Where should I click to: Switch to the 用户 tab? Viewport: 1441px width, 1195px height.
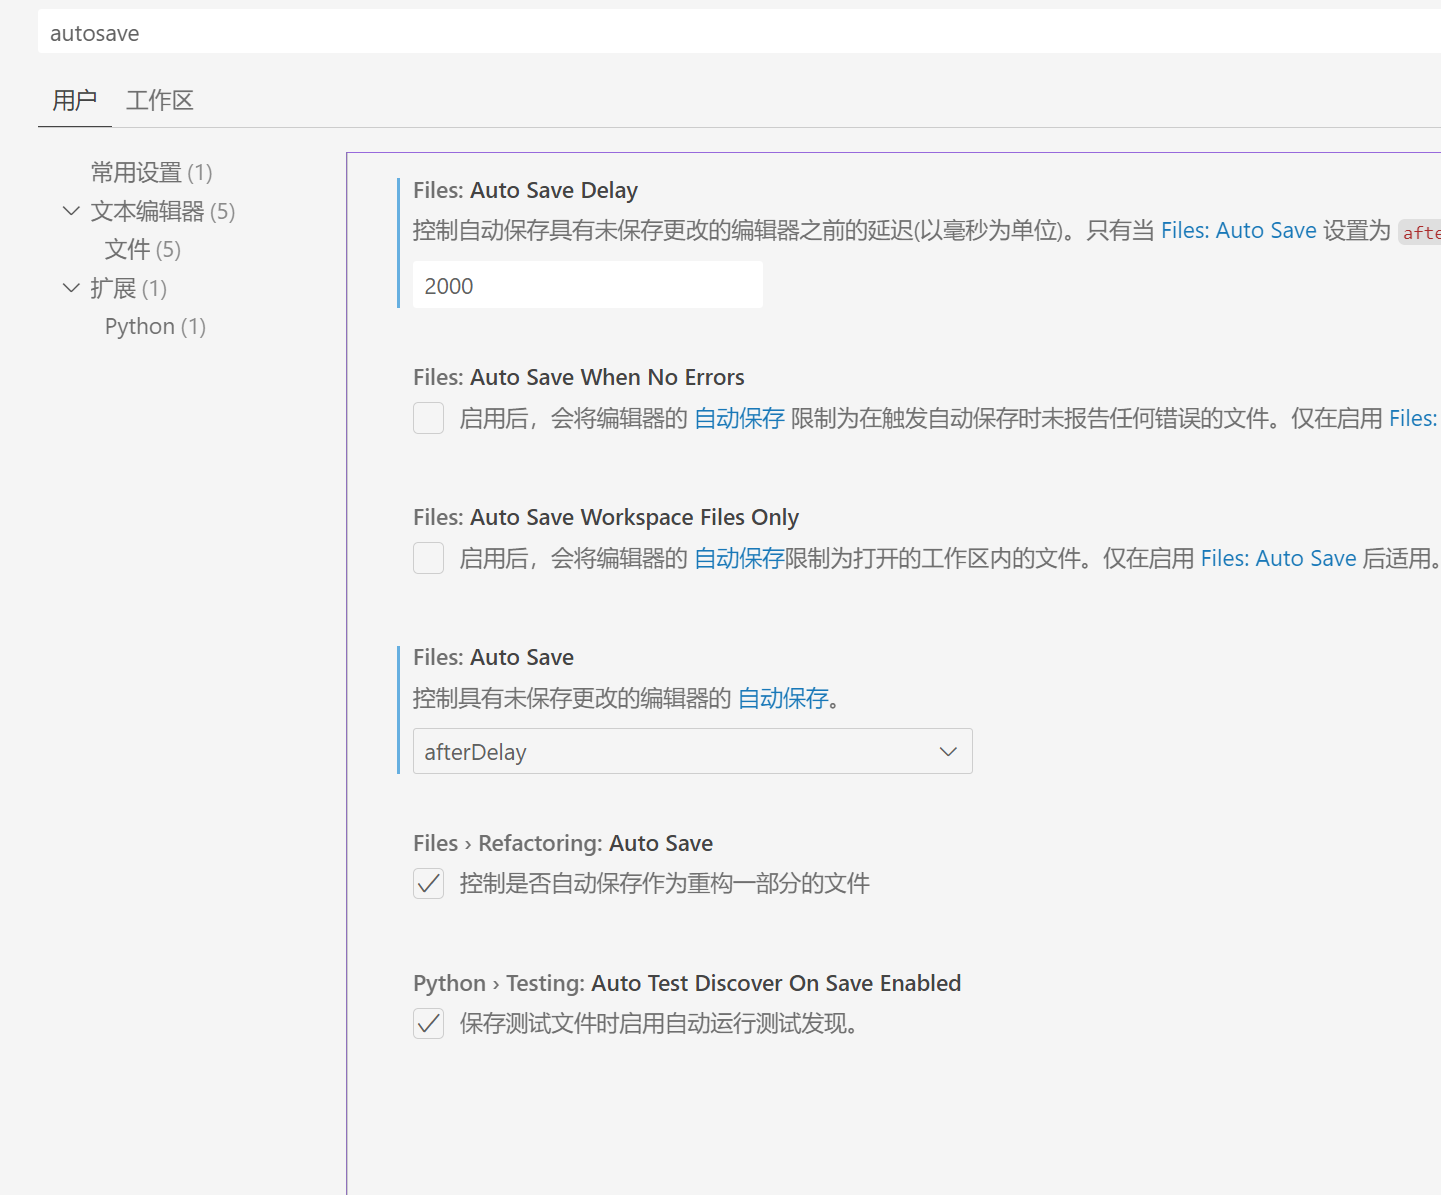click(x=75, y=100)
